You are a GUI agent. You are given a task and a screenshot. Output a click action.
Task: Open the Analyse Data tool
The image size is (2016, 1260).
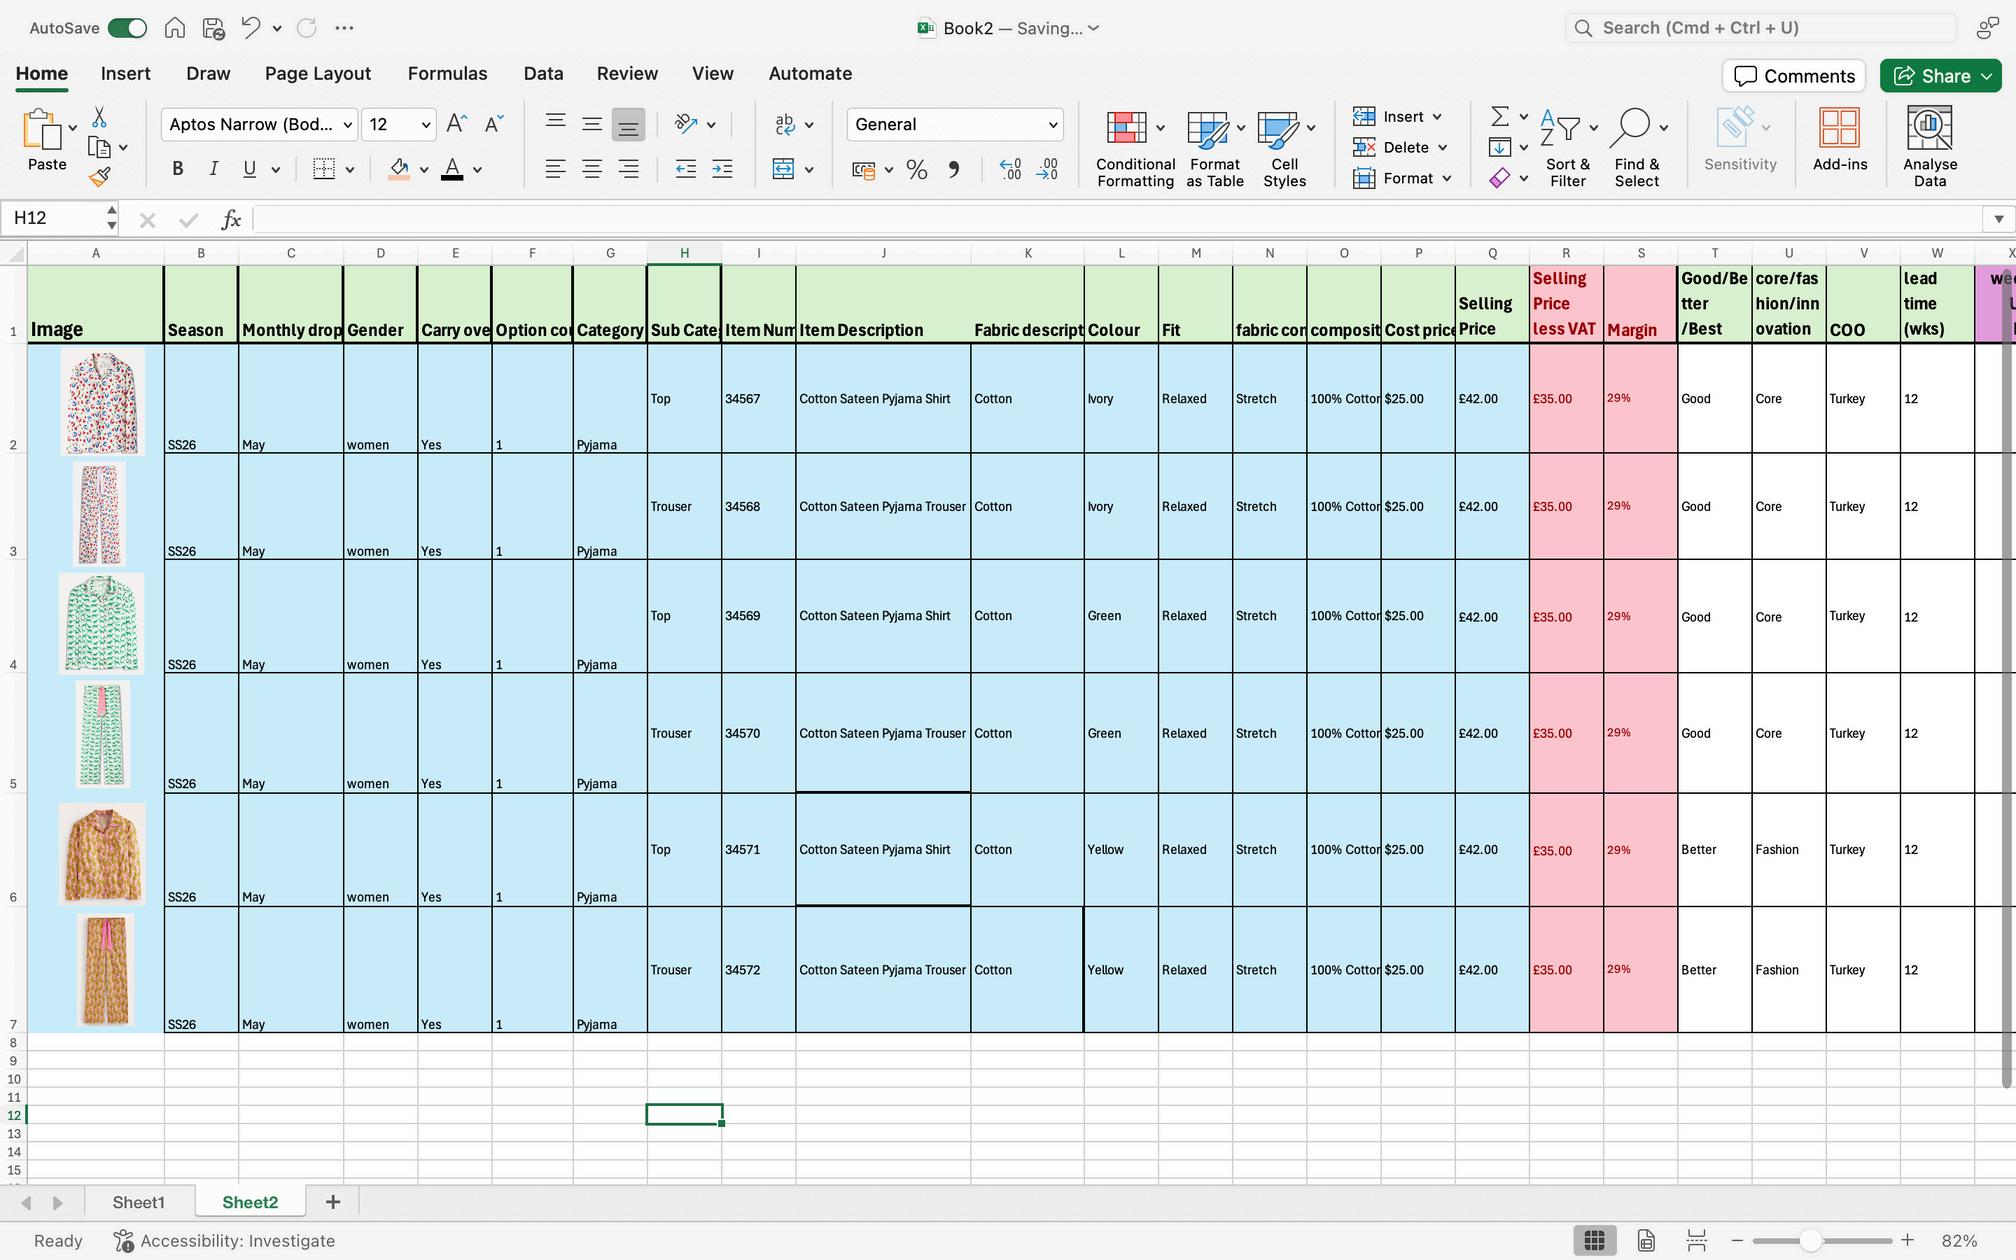(1929, 128)
